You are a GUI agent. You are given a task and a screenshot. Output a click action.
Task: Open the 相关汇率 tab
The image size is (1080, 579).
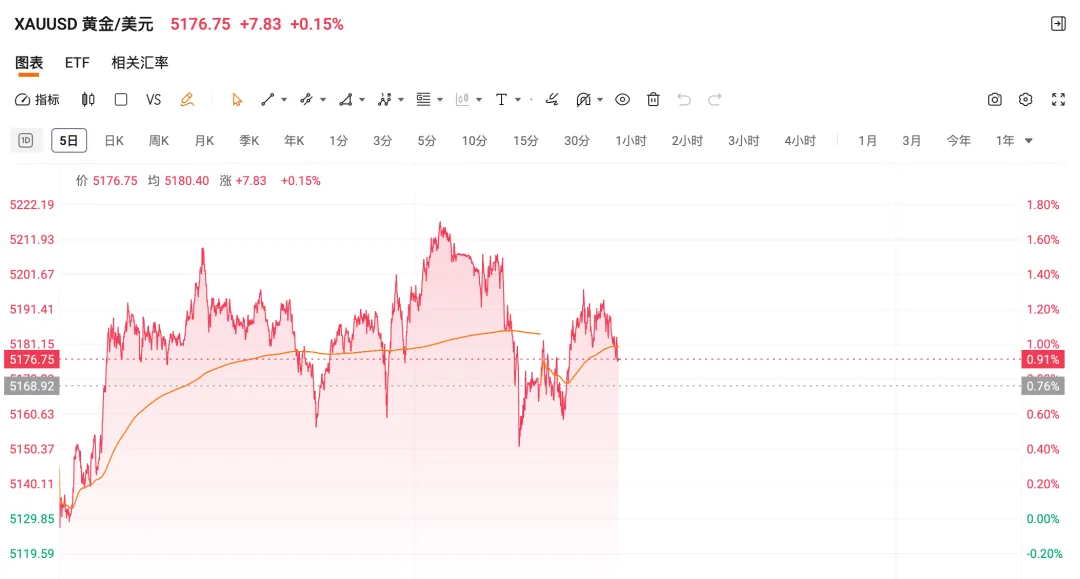(x=140, y=62)
